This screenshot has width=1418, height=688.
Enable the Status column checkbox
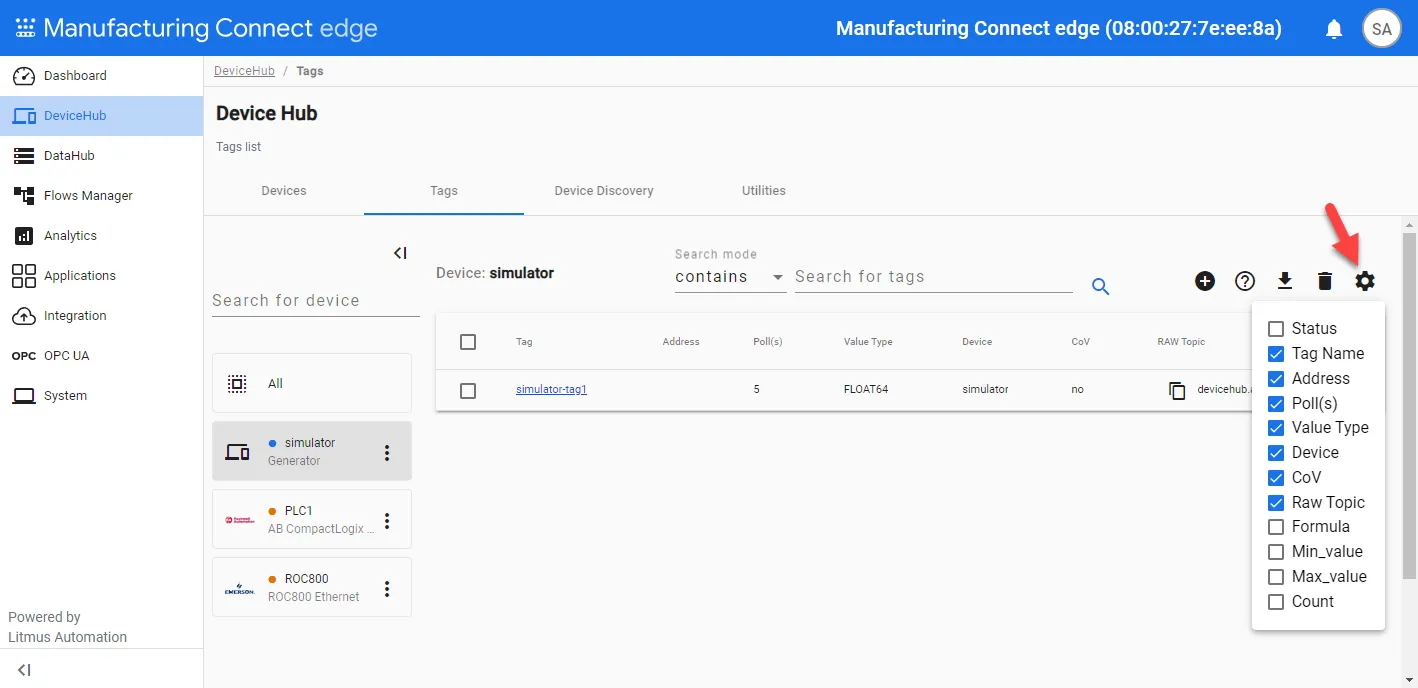pyautogui.click(x=1276, y=329)
